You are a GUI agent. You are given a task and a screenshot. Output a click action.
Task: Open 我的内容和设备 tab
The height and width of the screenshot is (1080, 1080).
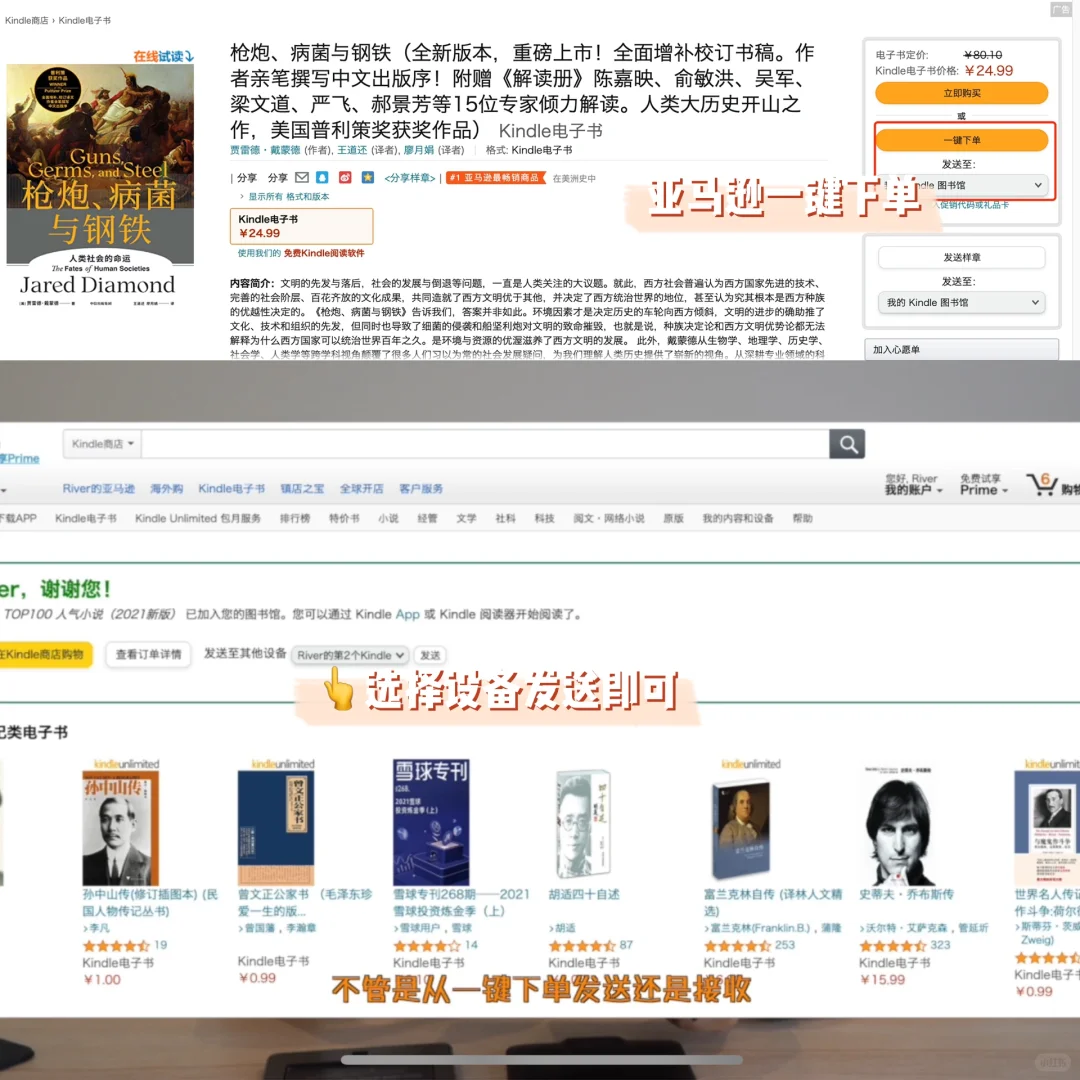point(738,519)
